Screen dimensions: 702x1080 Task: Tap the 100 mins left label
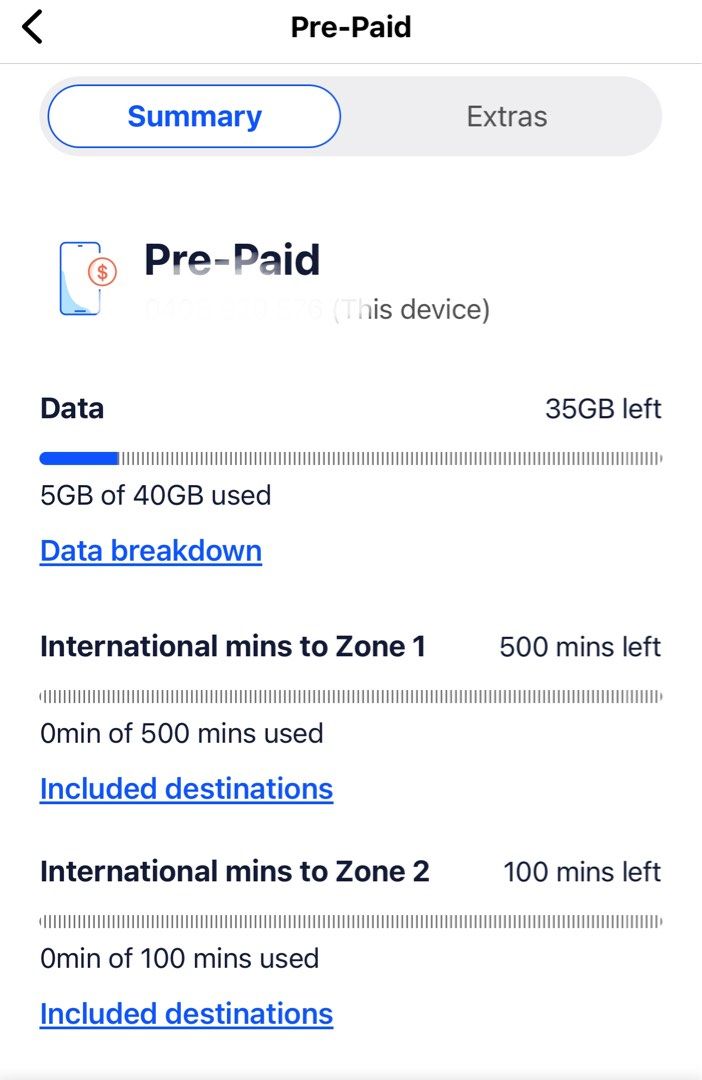pos(581,871)
